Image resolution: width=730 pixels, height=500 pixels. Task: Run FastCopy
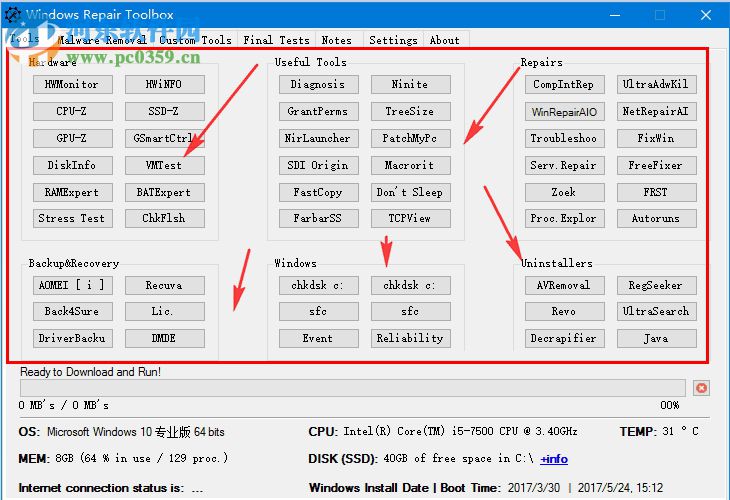[x=318, y=192]
